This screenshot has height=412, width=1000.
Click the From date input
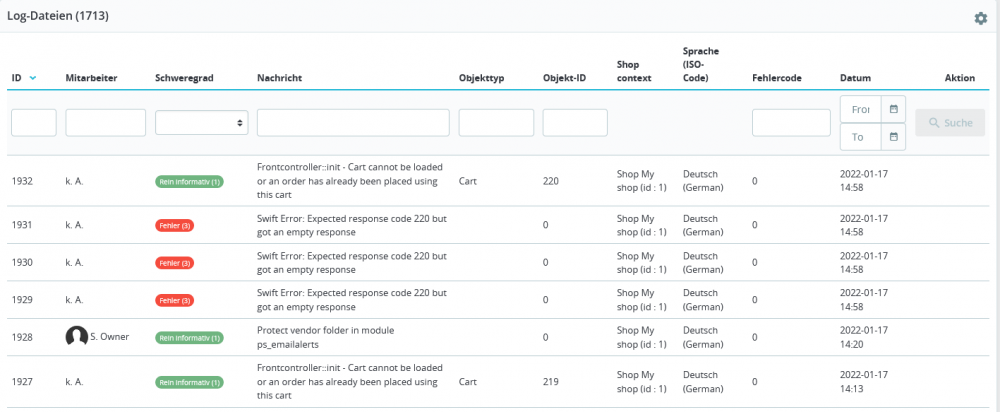pos(861,108)
